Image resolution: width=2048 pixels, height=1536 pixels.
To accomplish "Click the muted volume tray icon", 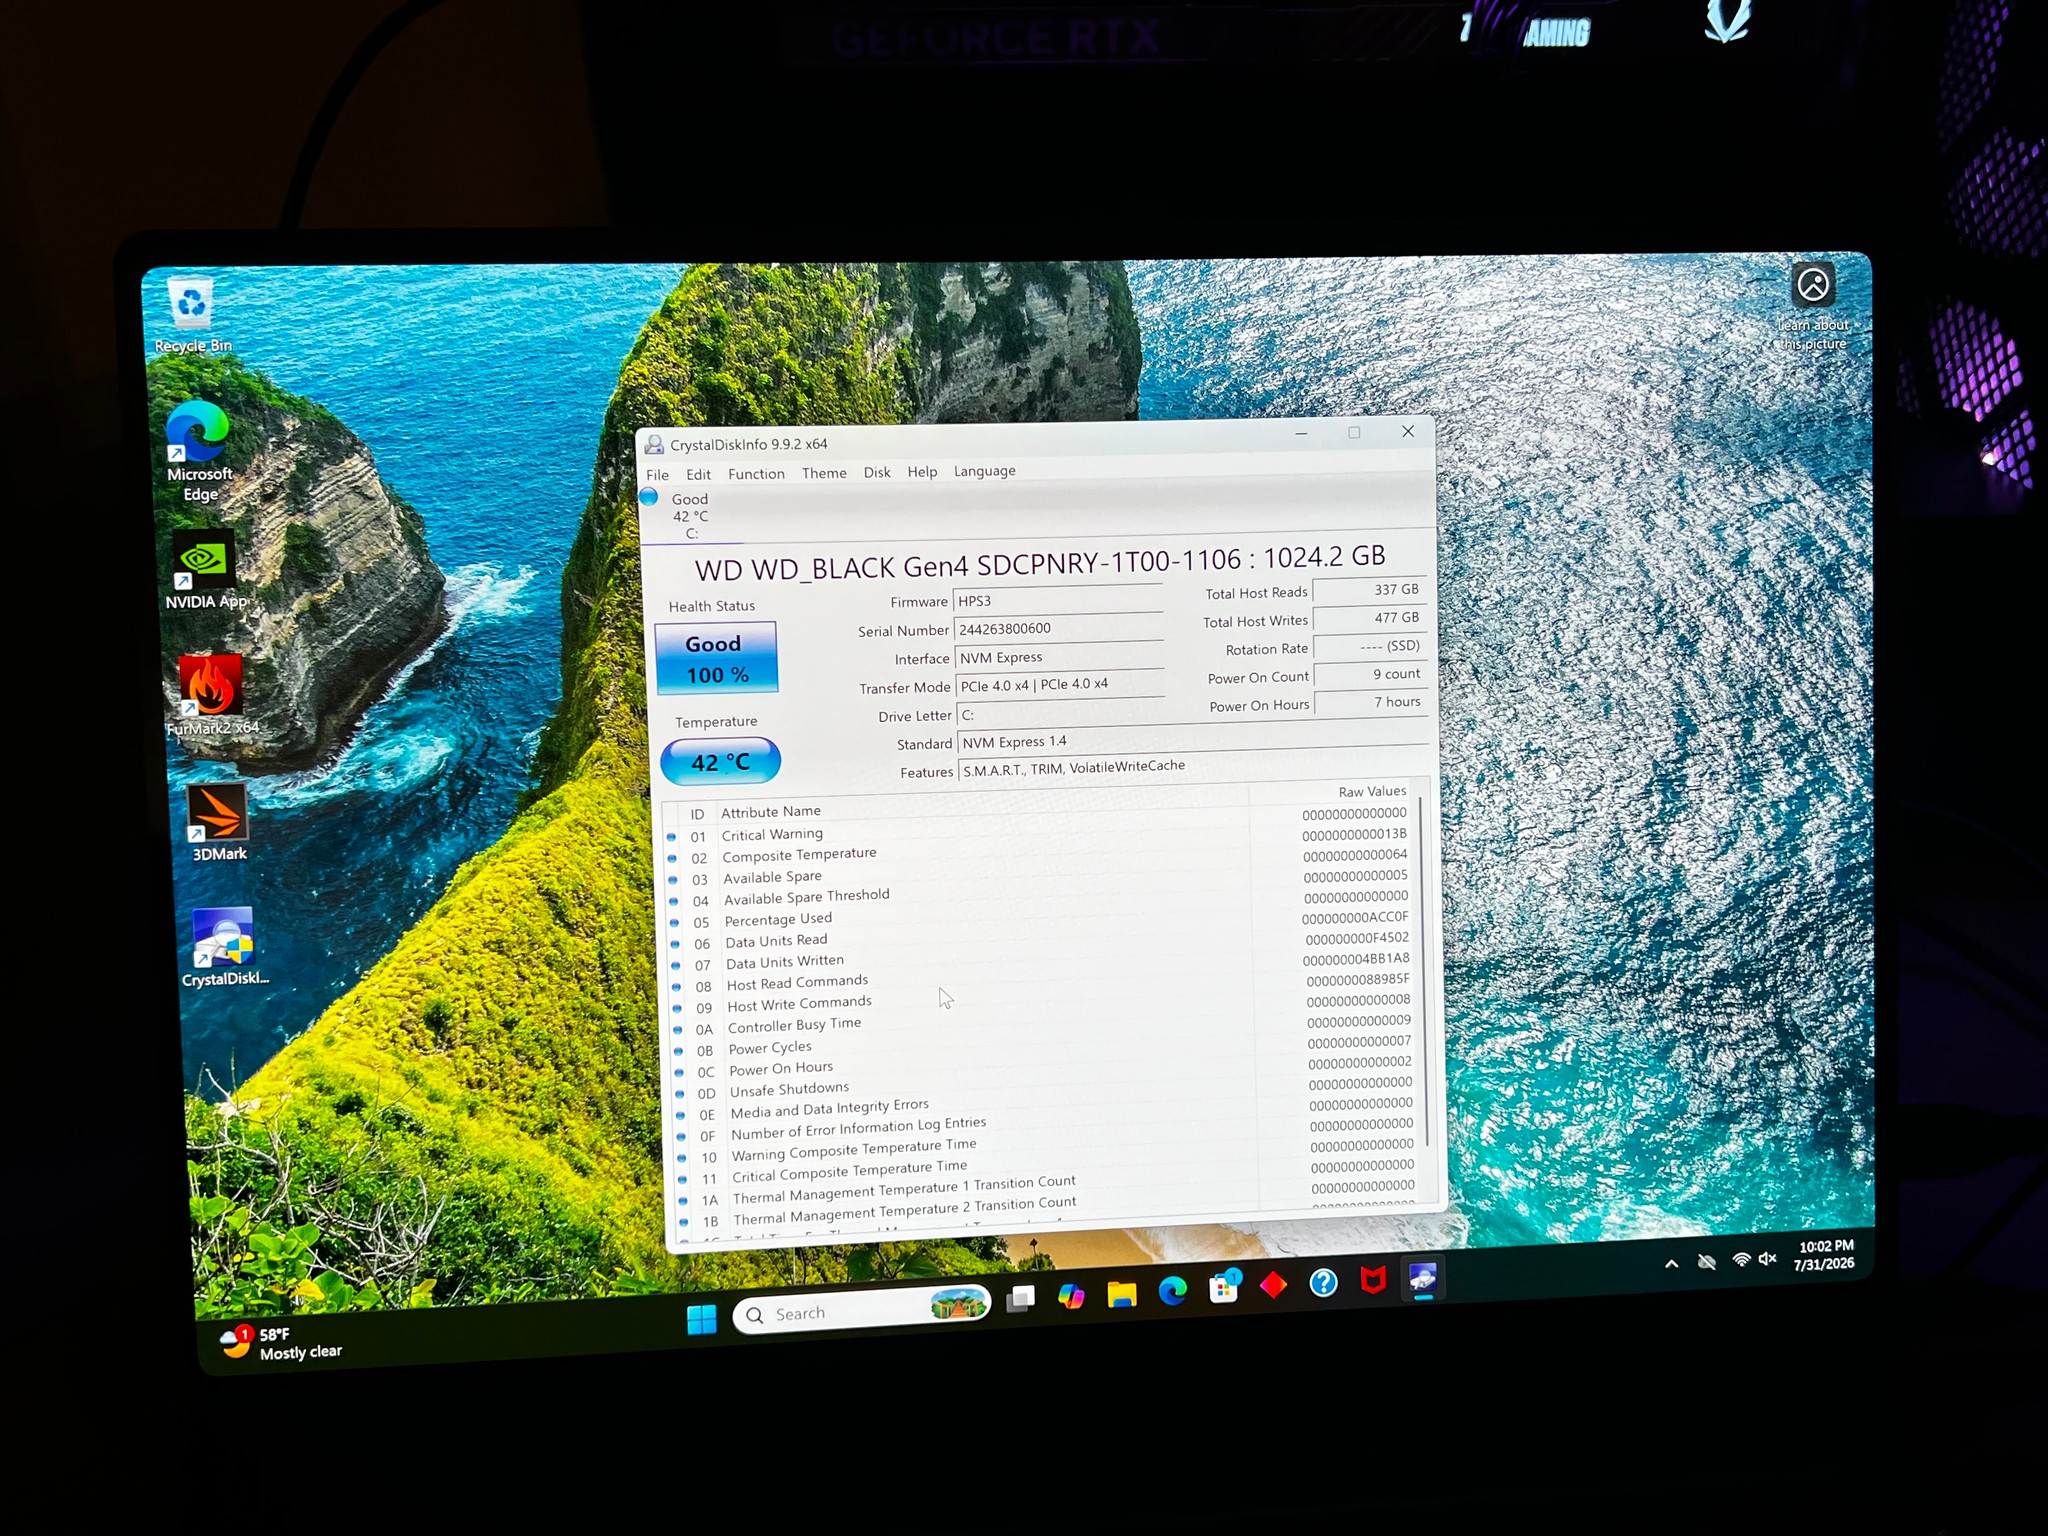I will [1767, 1259].
